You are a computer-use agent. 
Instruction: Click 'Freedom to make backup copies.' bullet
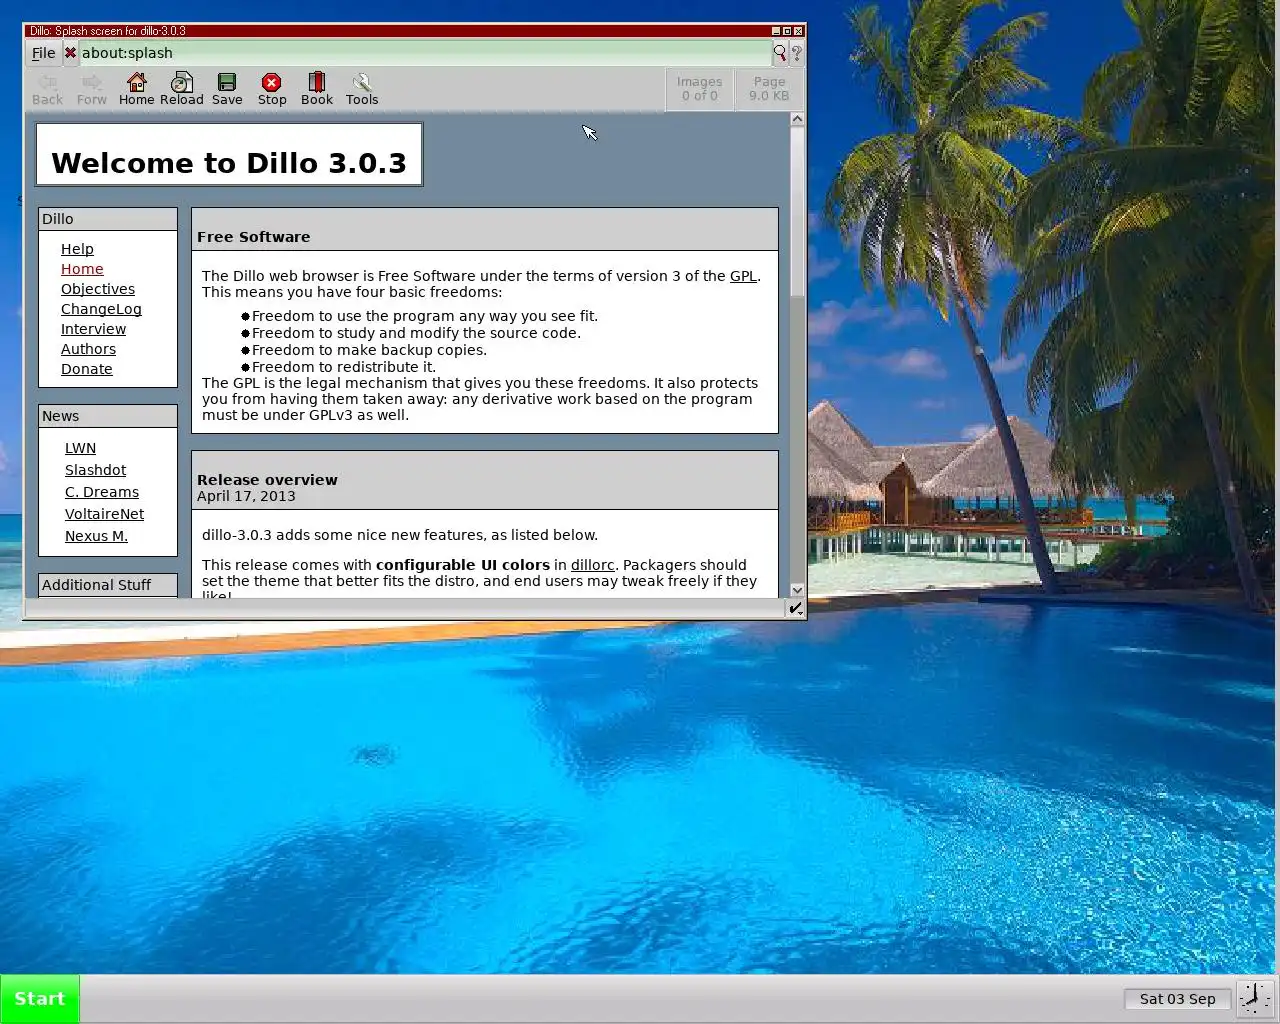[x=369, y=350]
